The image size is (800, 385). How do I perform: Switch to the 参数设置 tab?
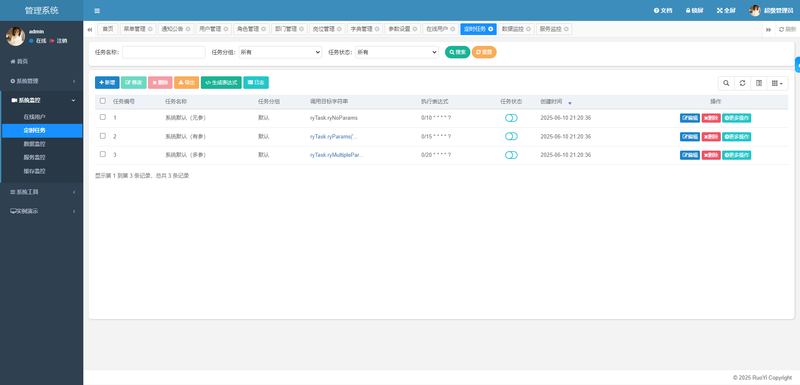pyautogui.click(x=403, y=29)
